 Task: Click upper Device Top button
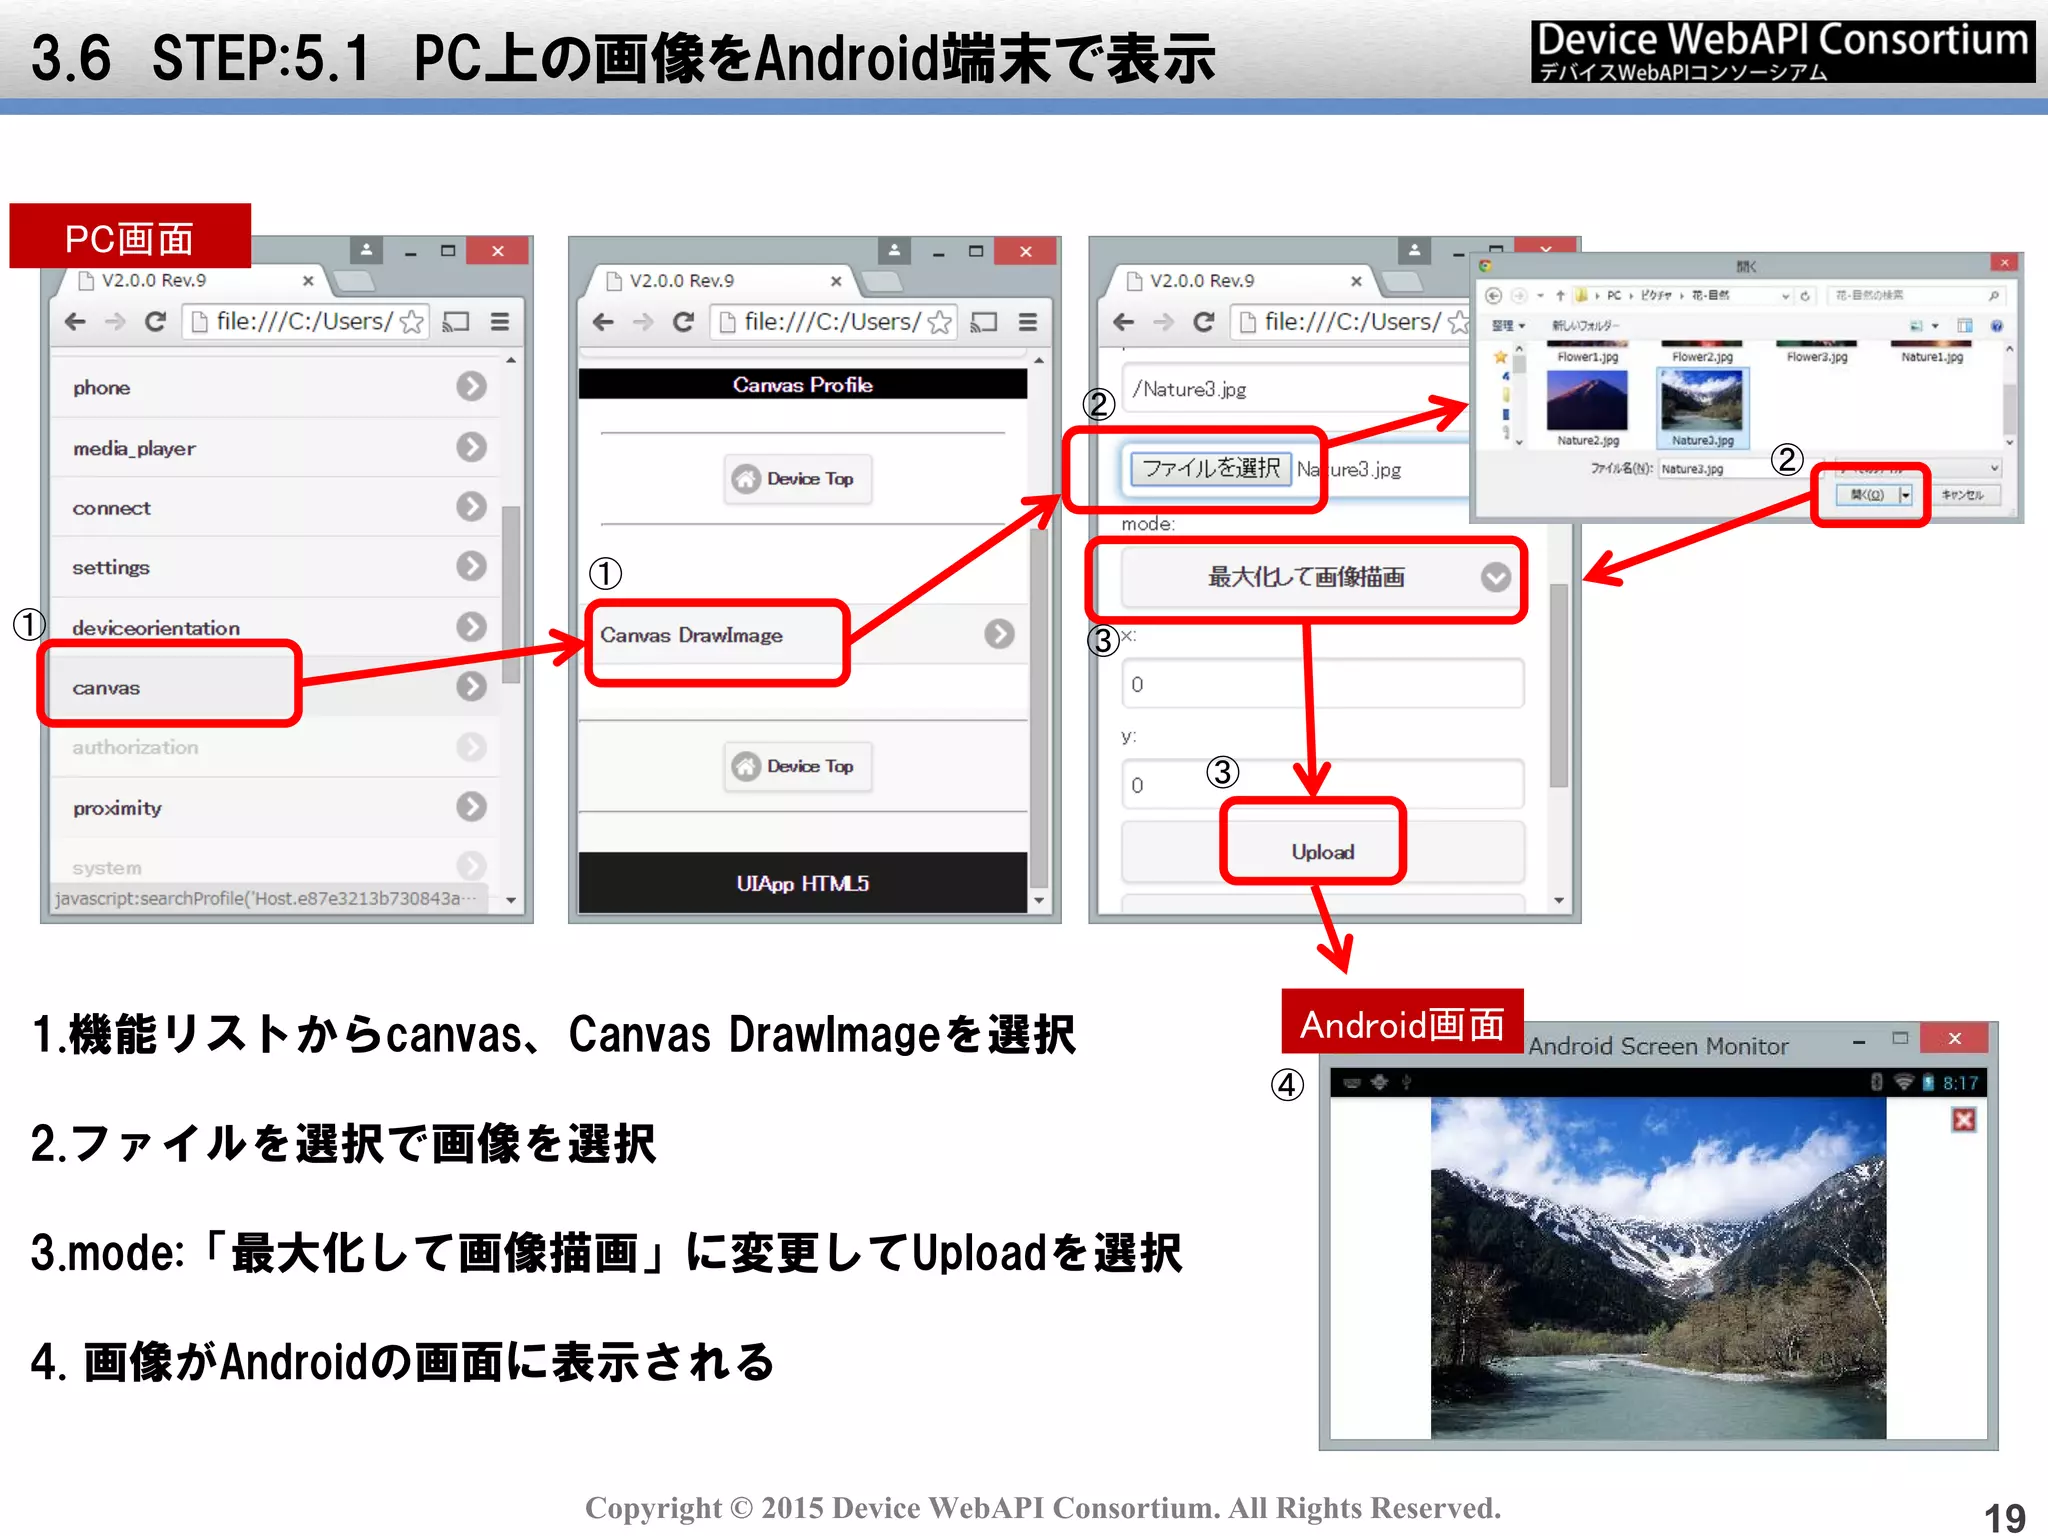click(797, 479)
